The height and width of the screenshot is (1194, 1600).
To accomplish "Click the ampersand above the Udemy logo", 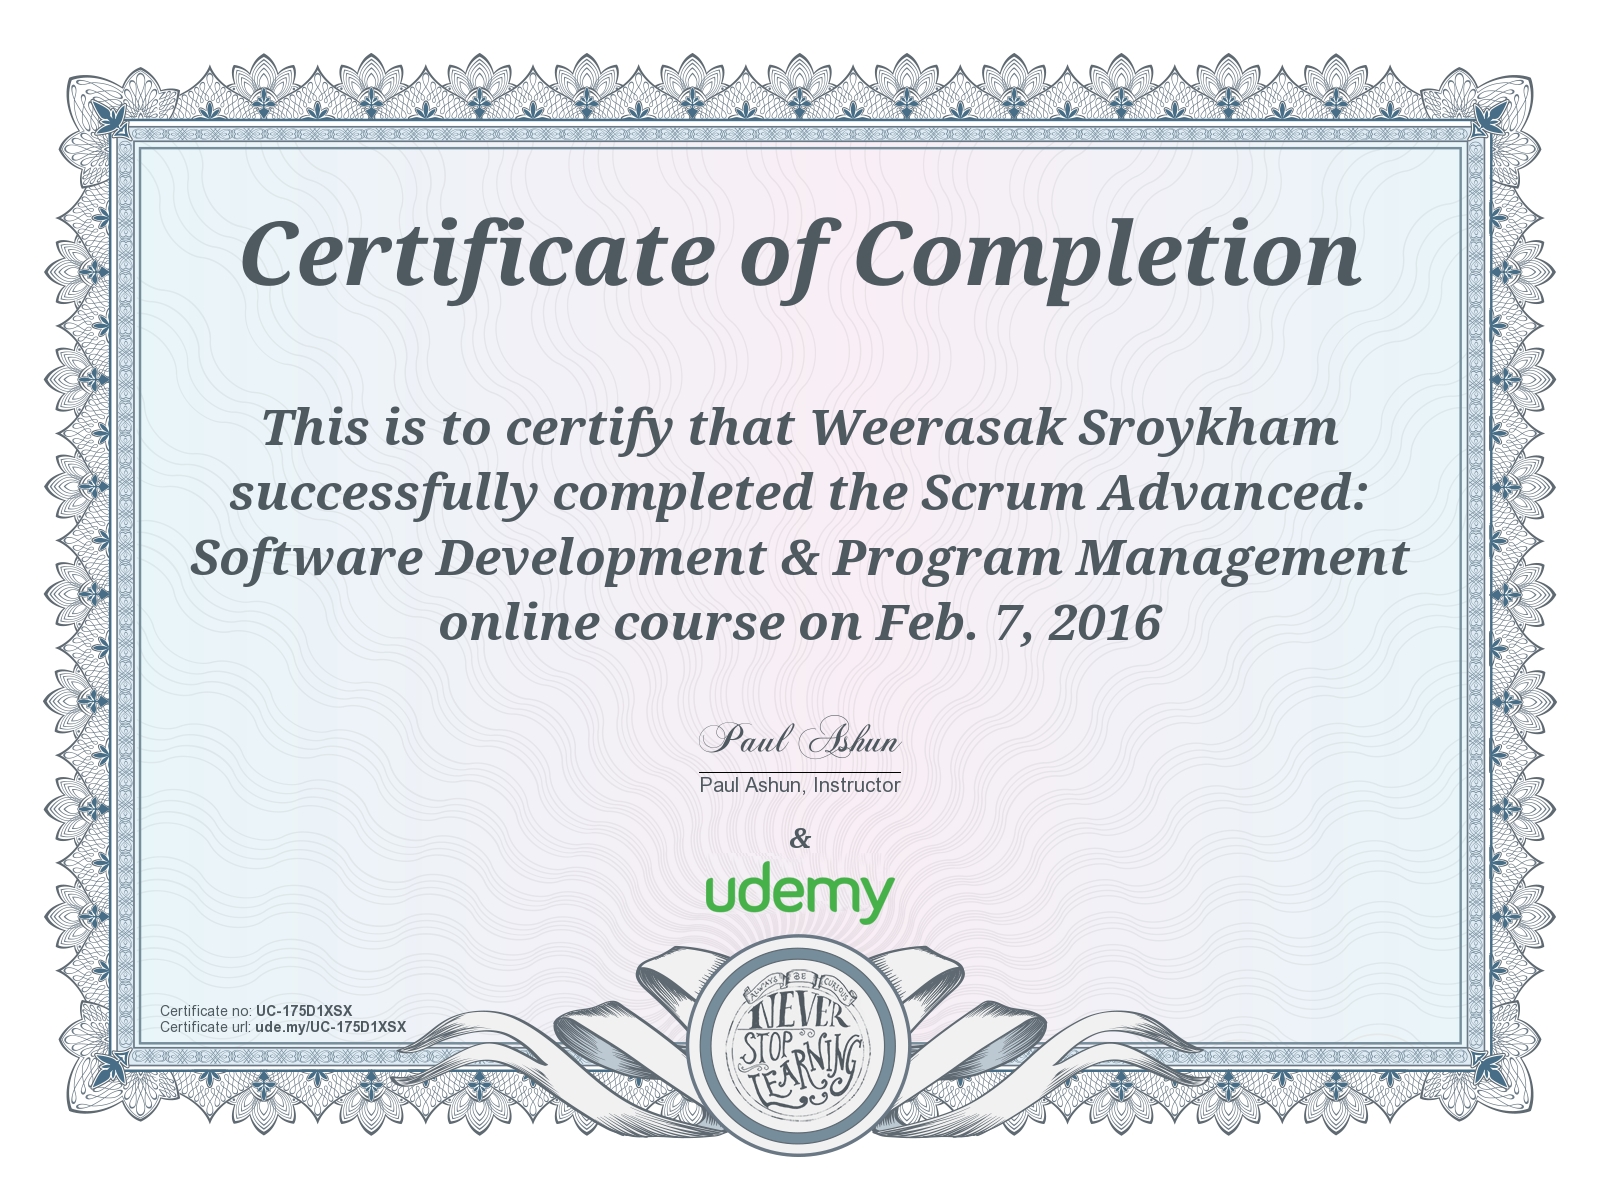I will [800, 838].
